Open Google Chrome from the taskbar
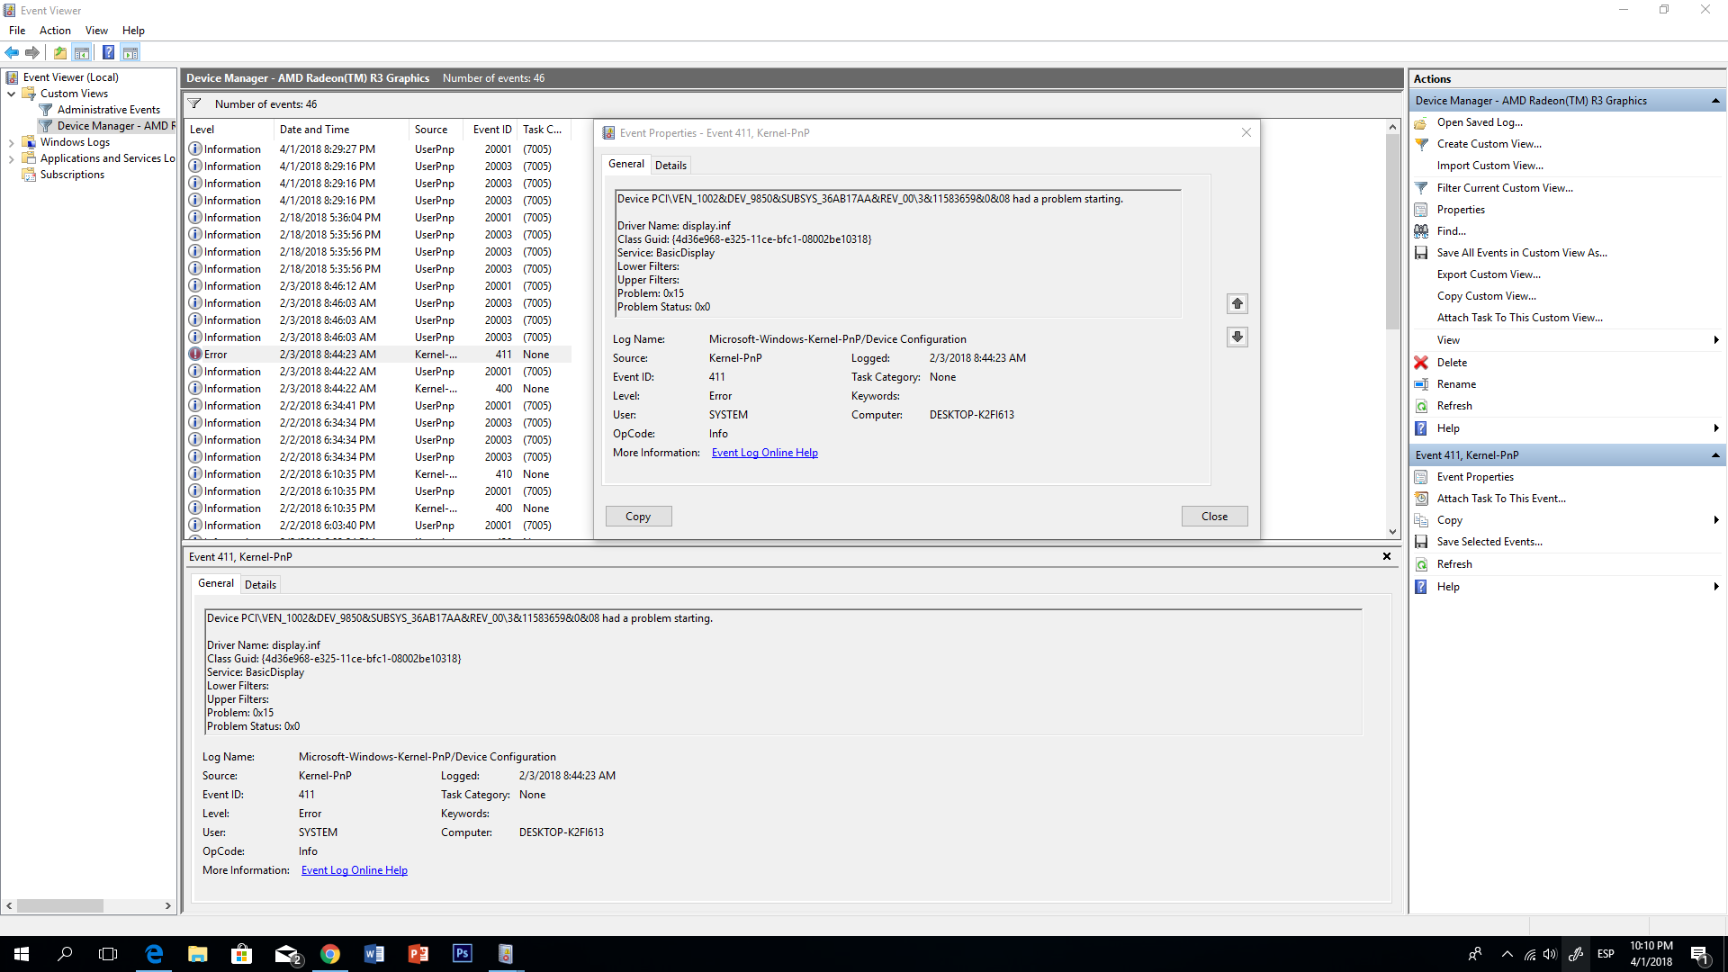1728x972 pixels. coord(330,954)
